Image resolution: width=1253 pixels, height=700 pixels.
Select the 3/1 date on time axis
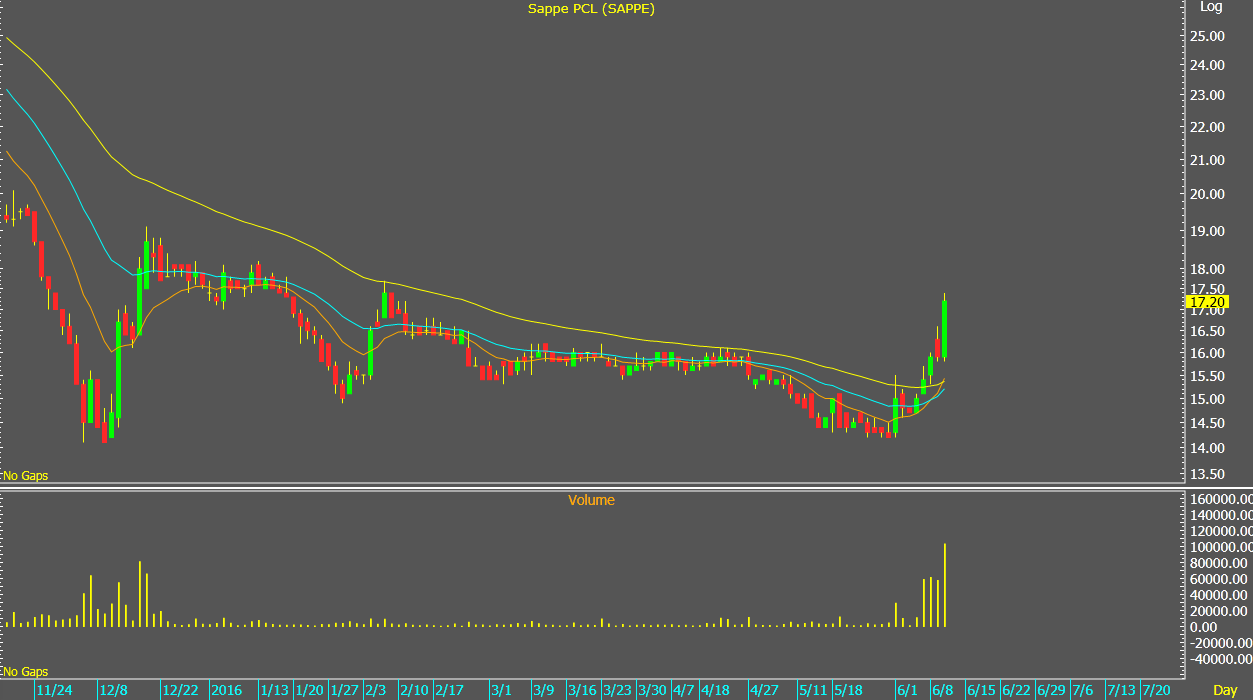coord(502,691)
